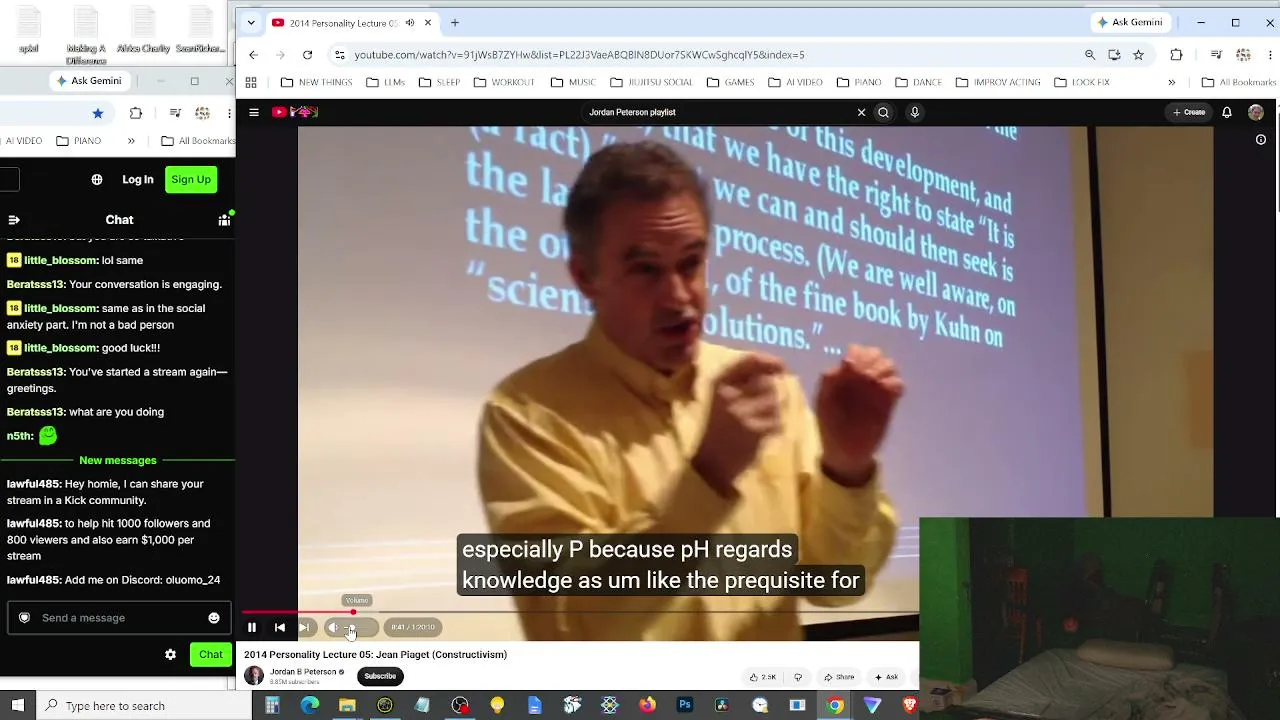Screen dimensions: 1280x720
Task: Dislike the video
Action: 798,677
